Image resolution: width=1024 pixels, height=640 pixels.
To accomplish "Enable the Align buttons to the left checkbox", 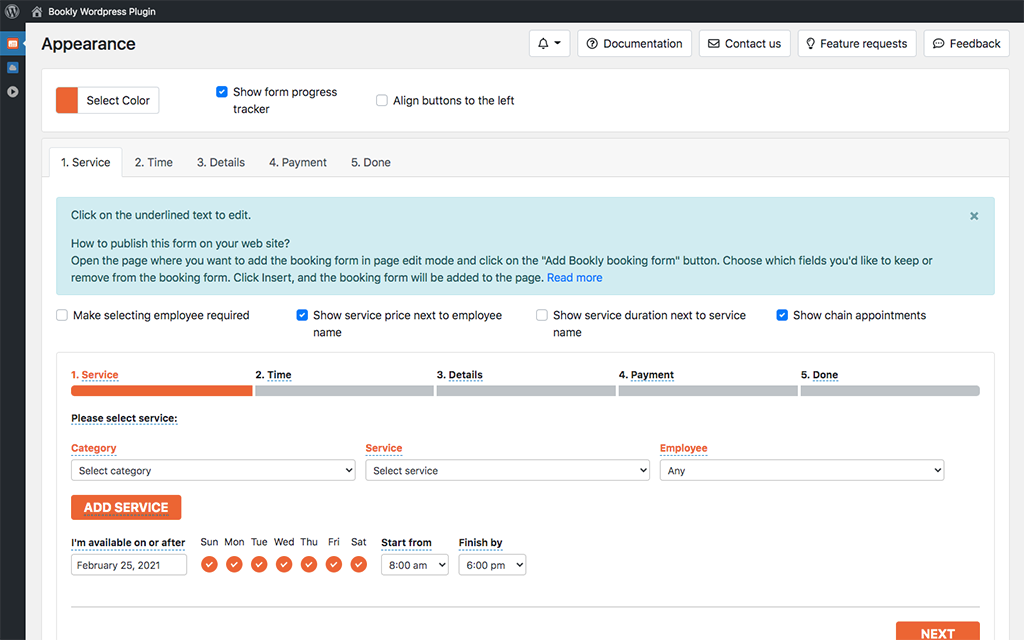I will (381, 100).
